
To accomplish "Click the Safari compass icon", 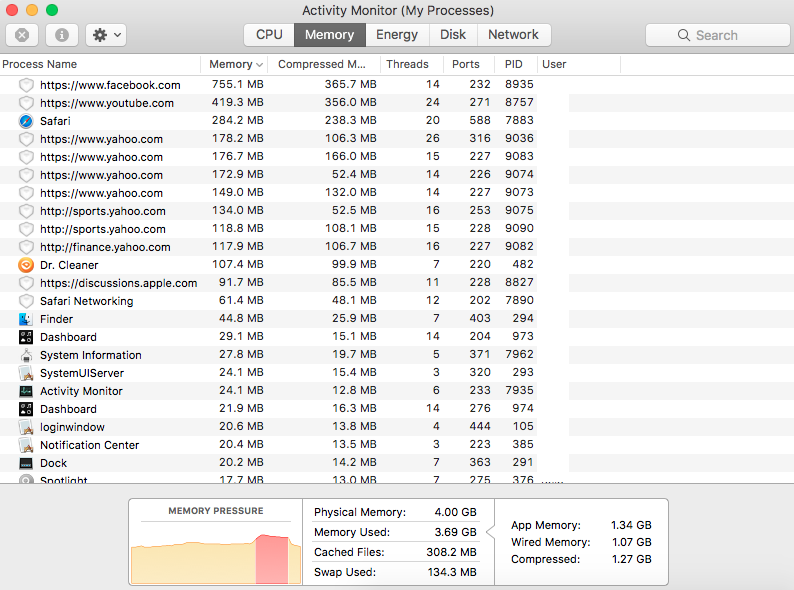I will pos(26,121).
